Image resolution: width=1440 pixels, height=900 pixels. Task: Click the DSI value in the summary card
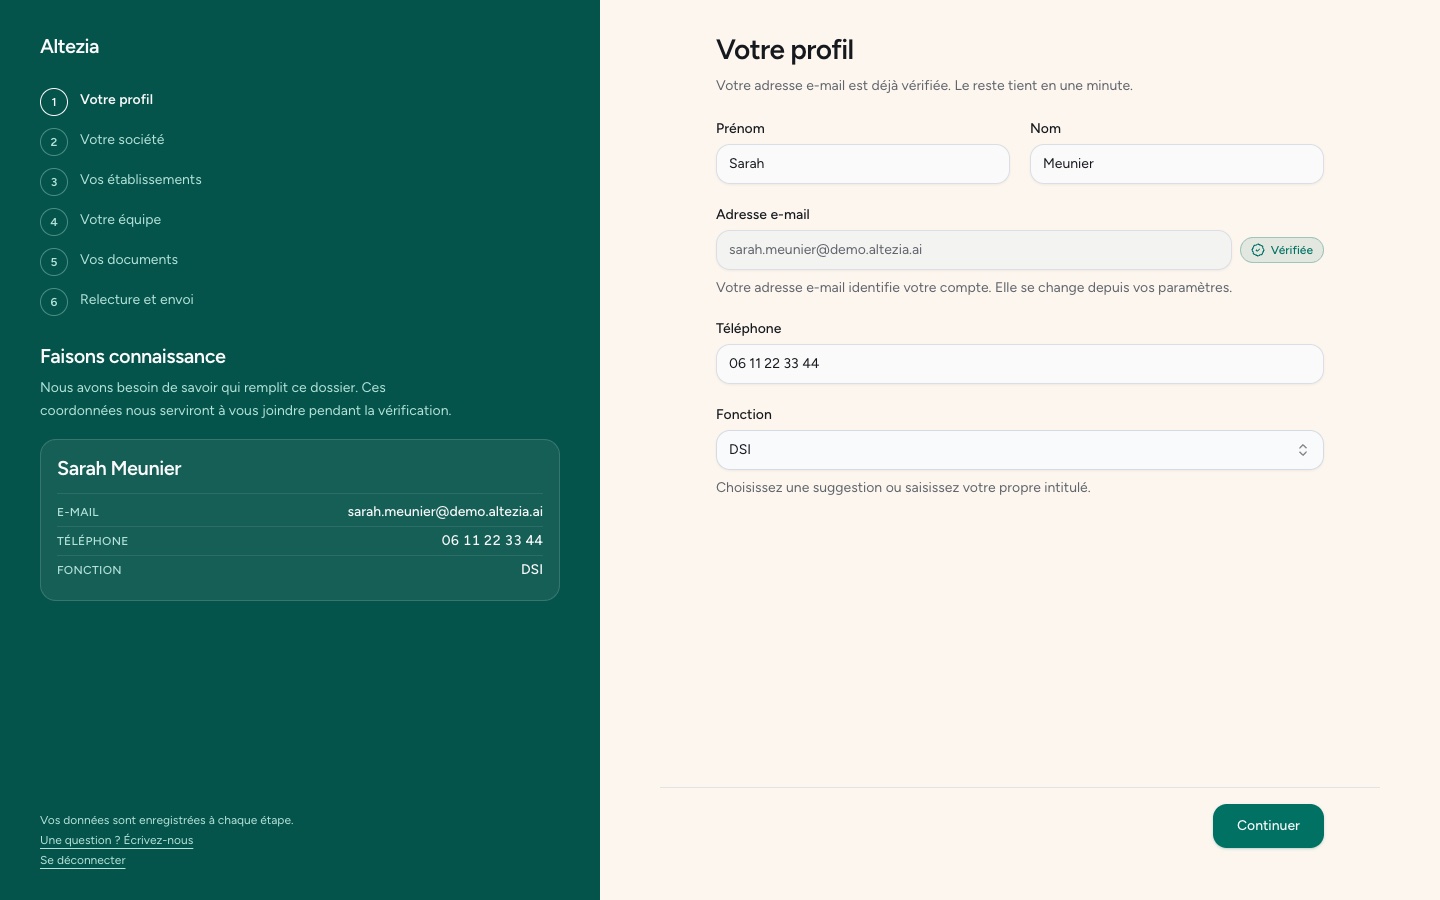point(532,570)
